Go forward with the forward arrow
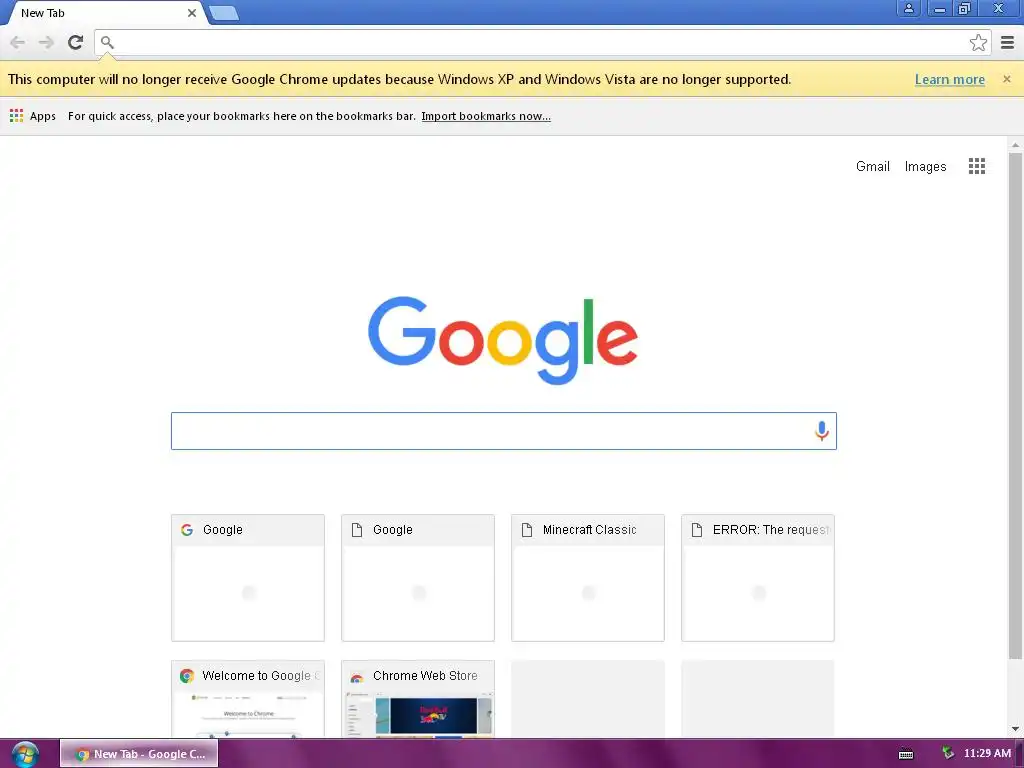1024x768 pixels. 46,42
